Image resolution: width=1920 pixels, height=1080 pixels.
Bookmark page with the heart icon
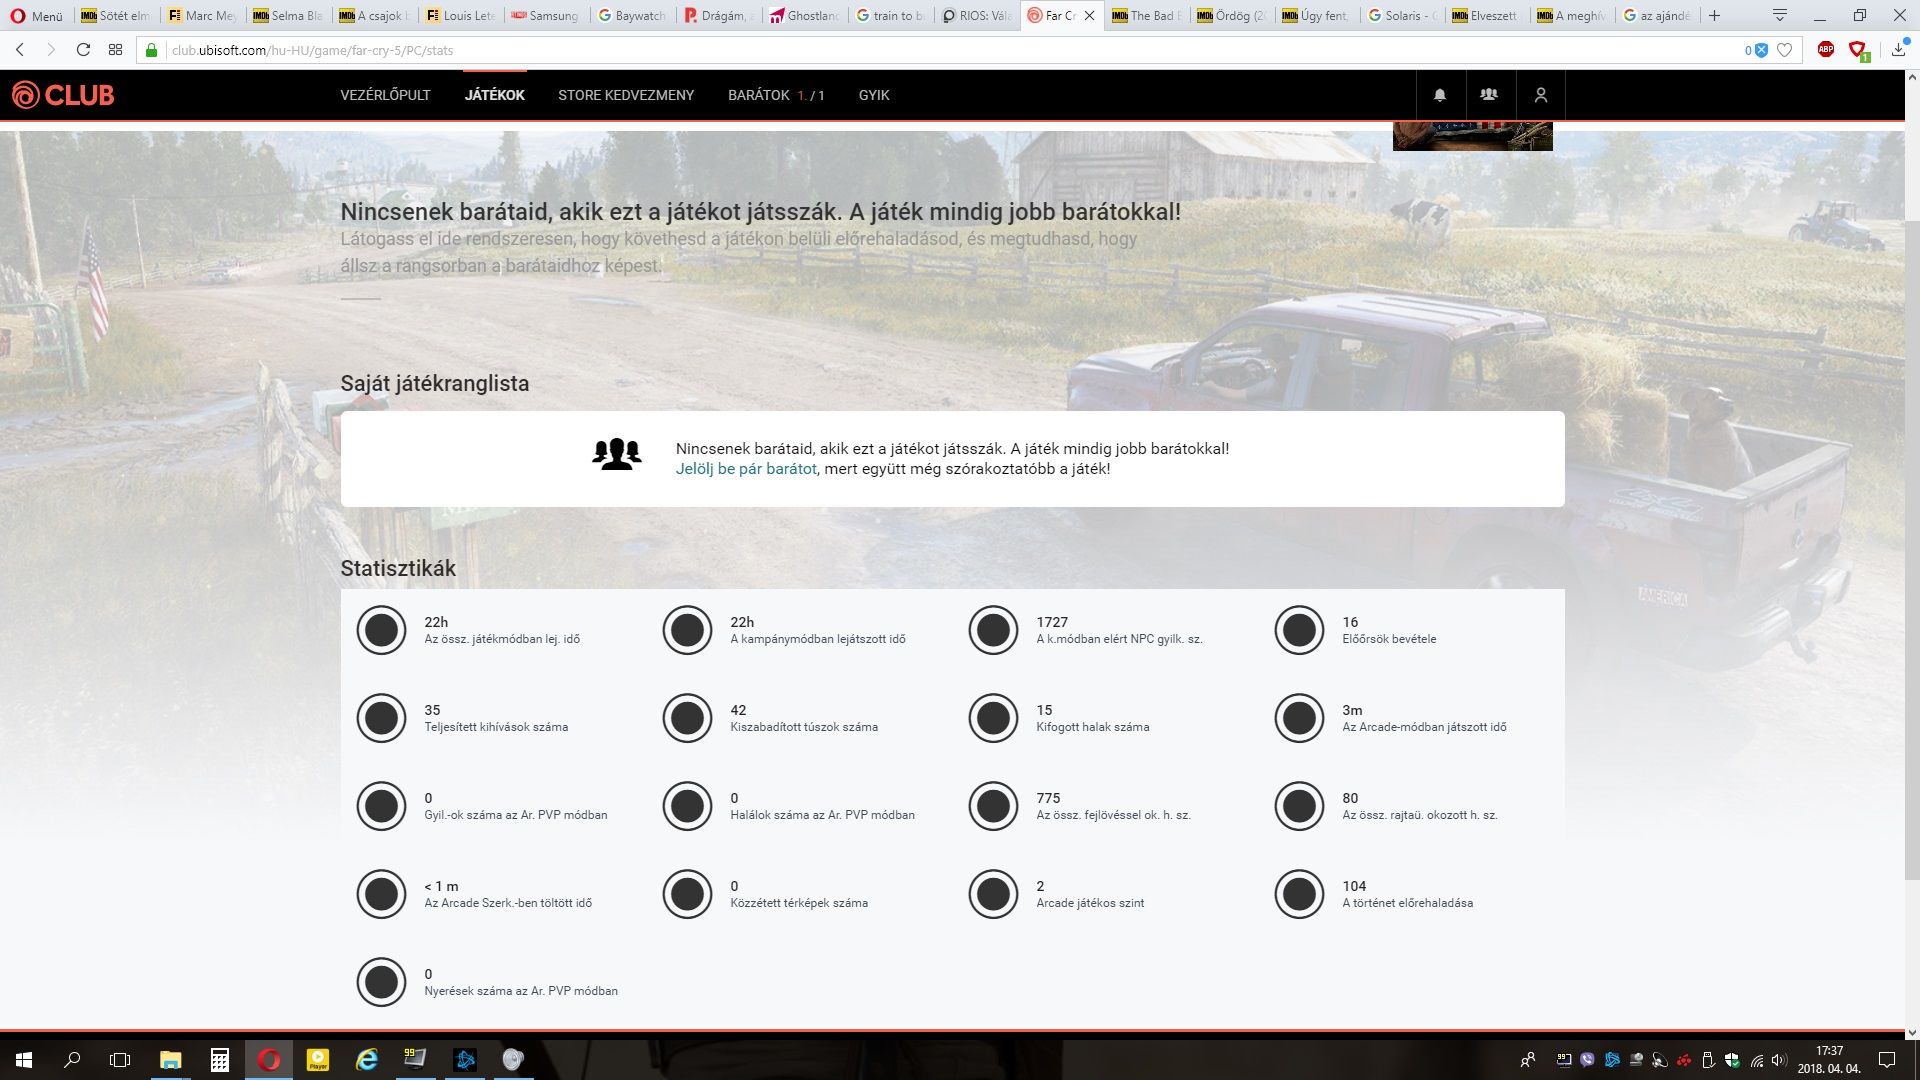click(x=1784, y=50)
